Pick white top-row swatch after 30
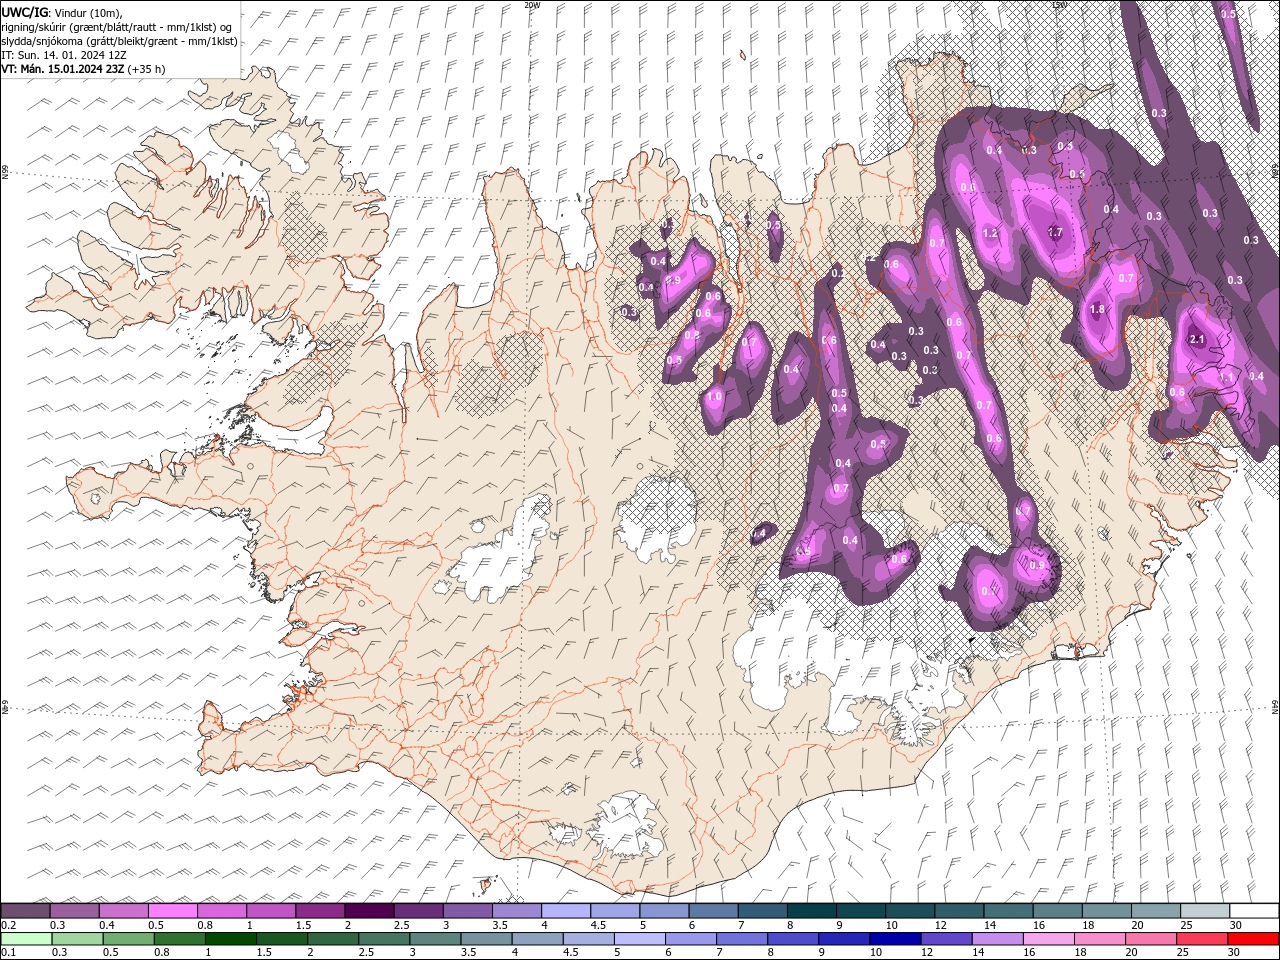 point(1254,911)
